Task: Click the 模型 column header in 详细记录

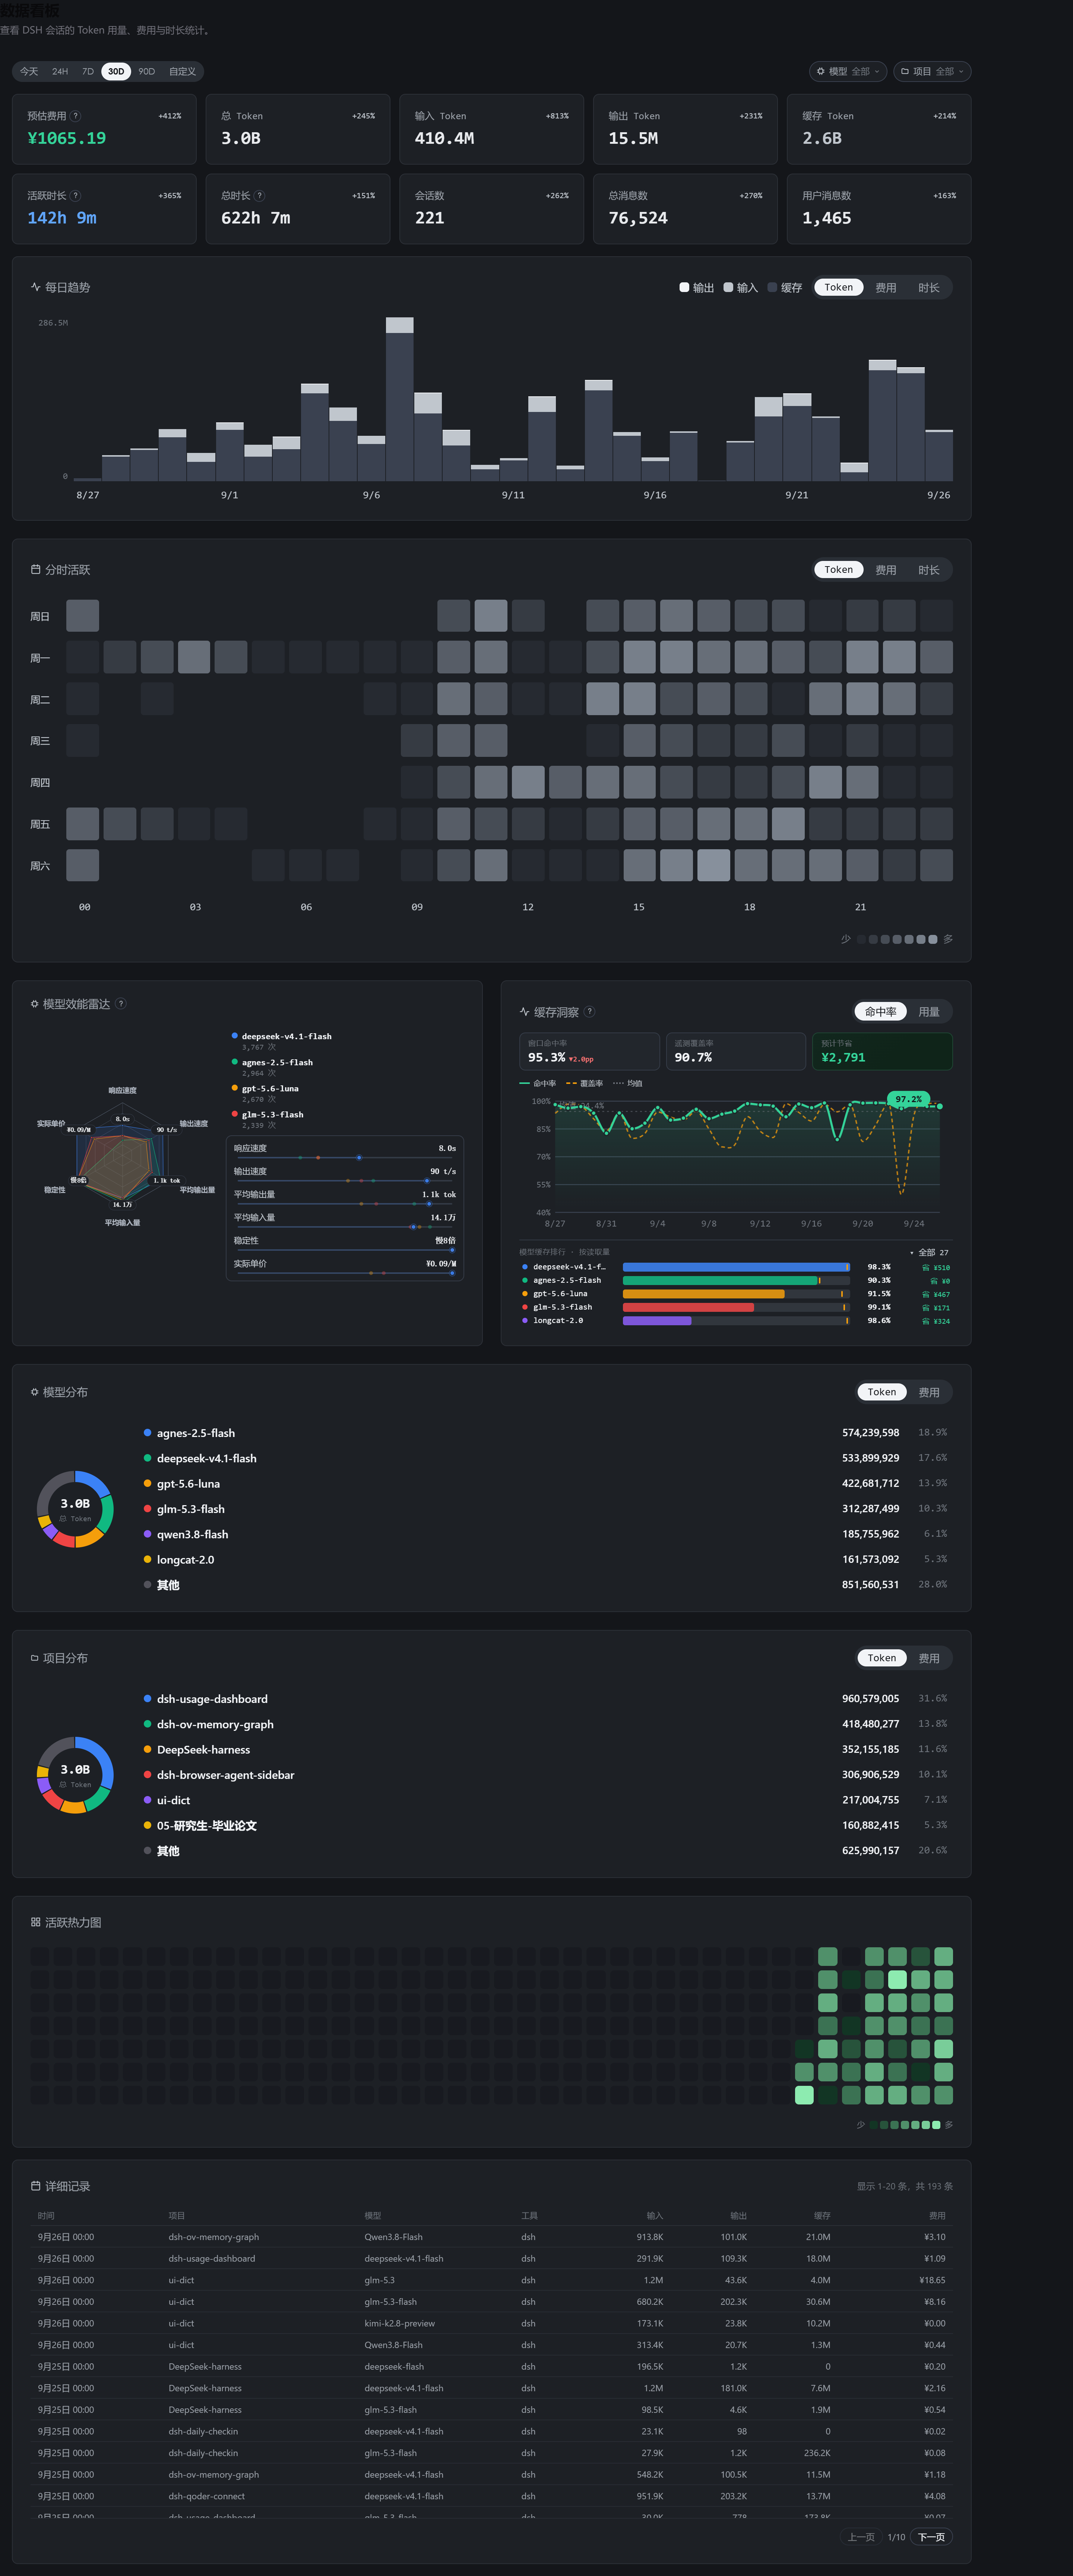Action: [x=373, y=2216]
